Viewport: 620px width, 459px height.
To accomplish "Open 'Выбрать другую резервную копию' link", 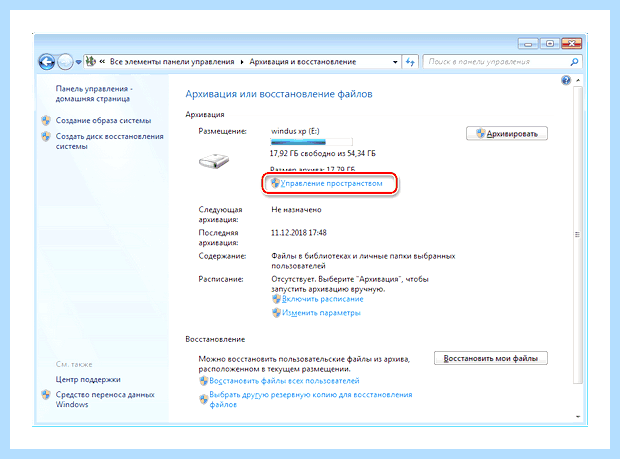I will click(x=311, y=399).
